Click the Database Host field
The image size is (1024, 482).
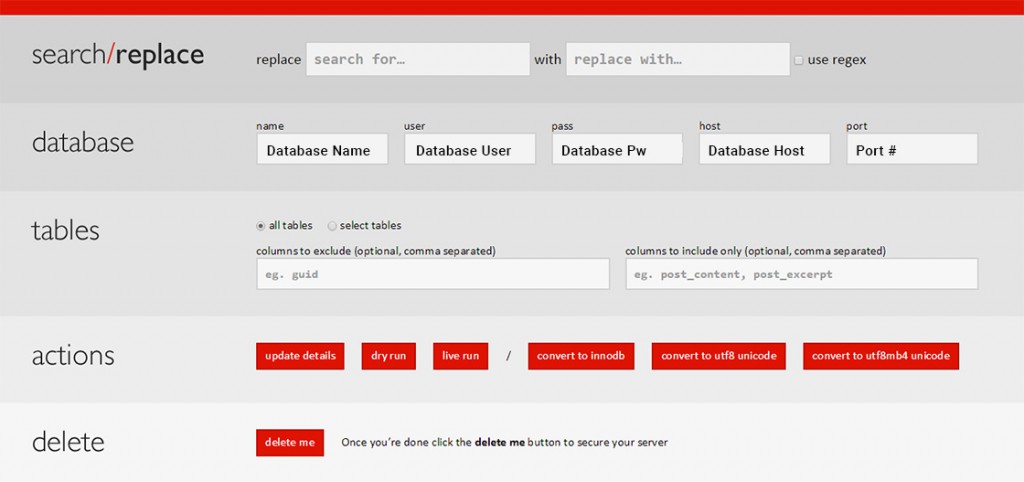coord(764,150)
